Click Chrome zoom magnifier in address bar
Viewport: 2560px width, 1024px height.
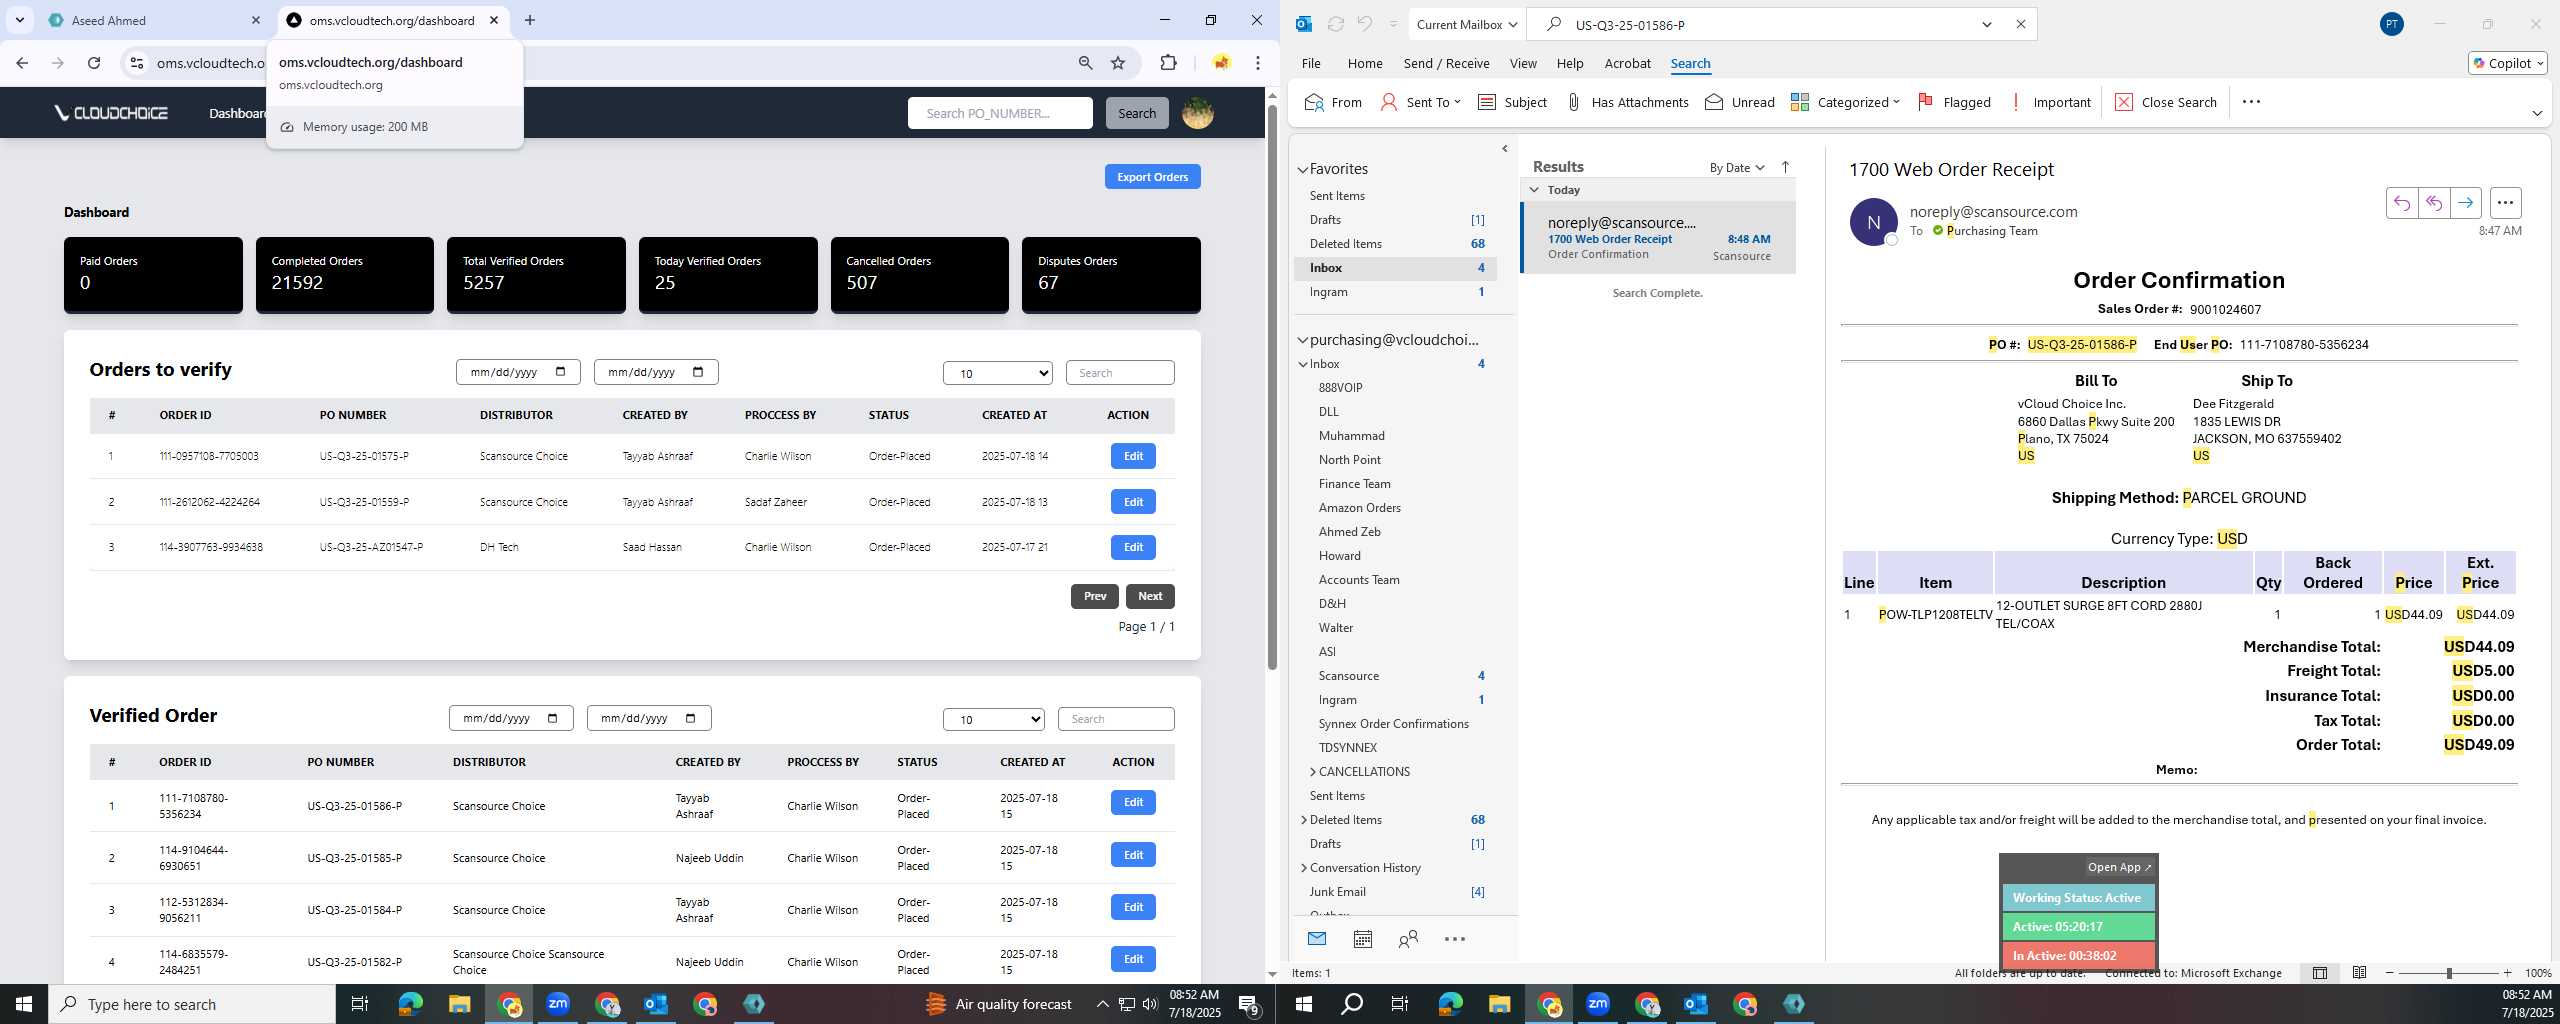coord(1085,63)
